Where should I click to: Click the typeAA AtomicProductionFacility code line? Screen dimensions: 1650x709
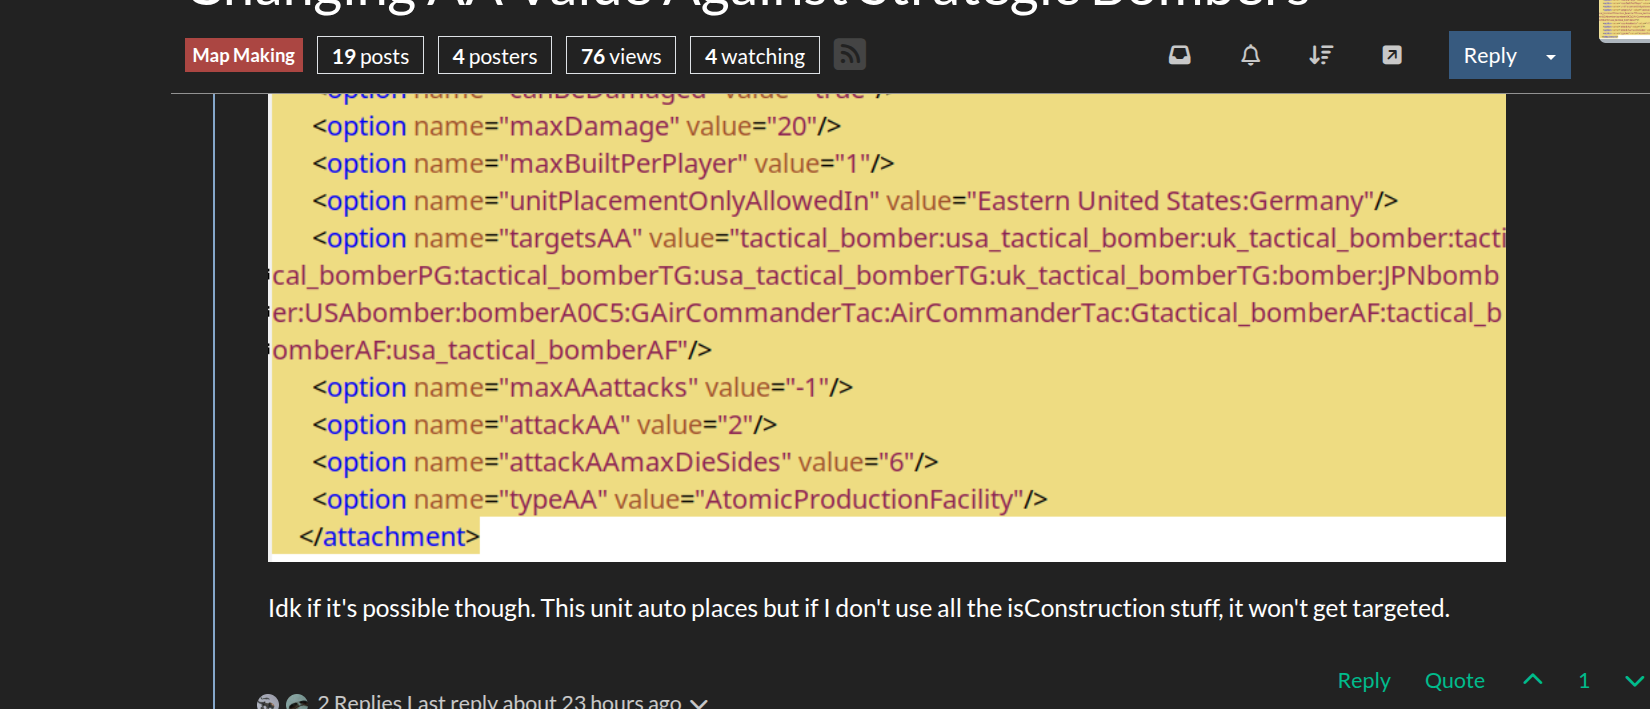680,499
